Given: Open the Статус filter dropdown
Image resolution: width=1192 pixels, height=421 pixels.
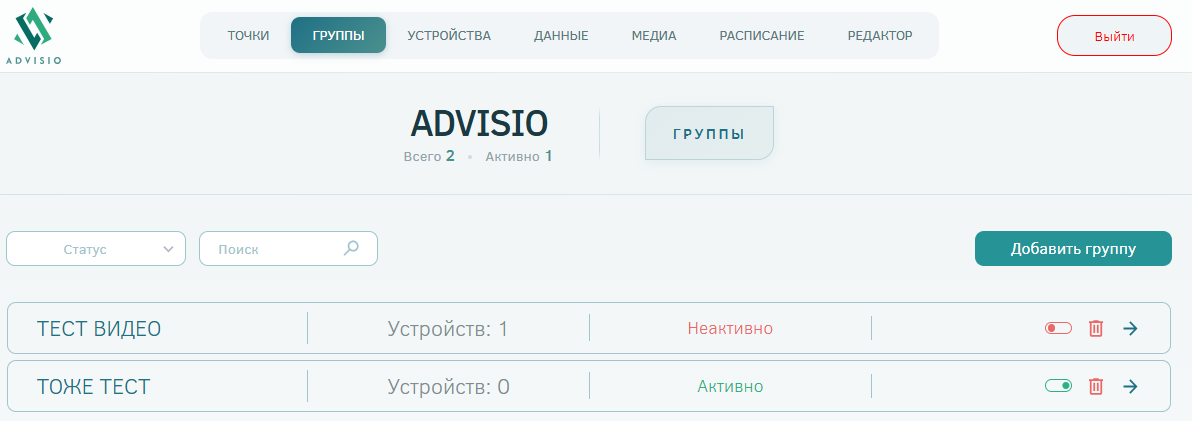Looking at the screenshot, I should tap(96, 248).
